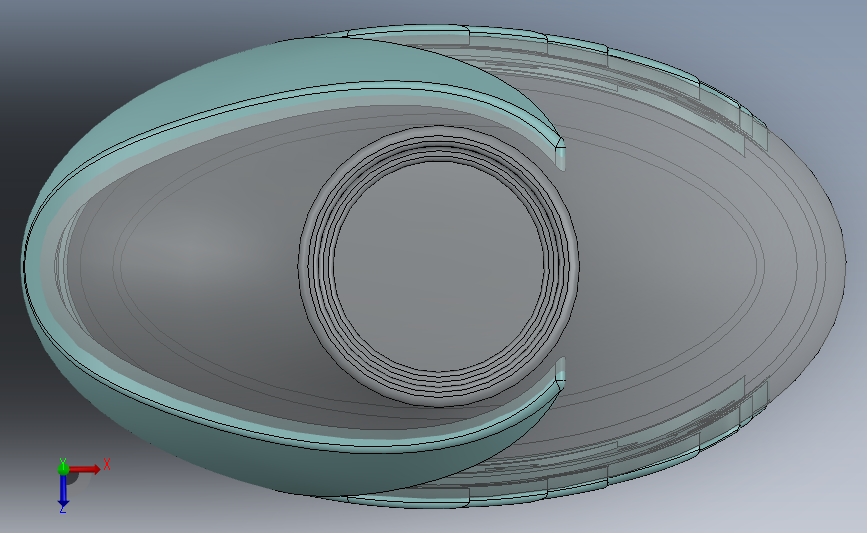
Task: Click the red X axis arrow on triad
Action: [84, 469]
